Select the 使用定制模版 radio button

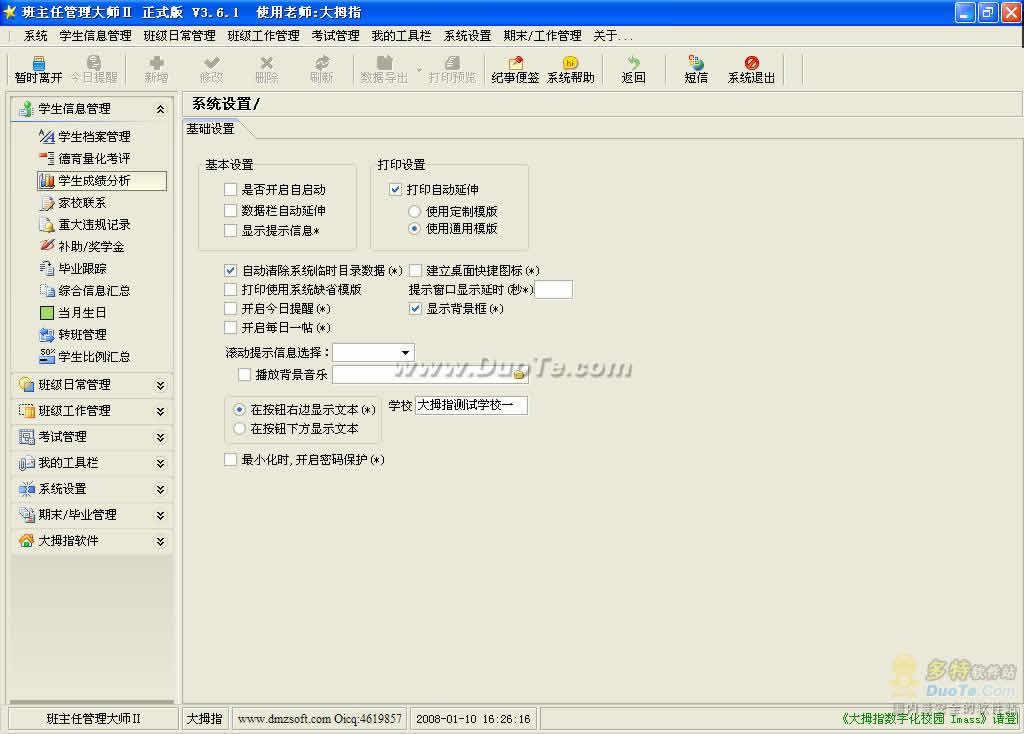coord(415,211)
